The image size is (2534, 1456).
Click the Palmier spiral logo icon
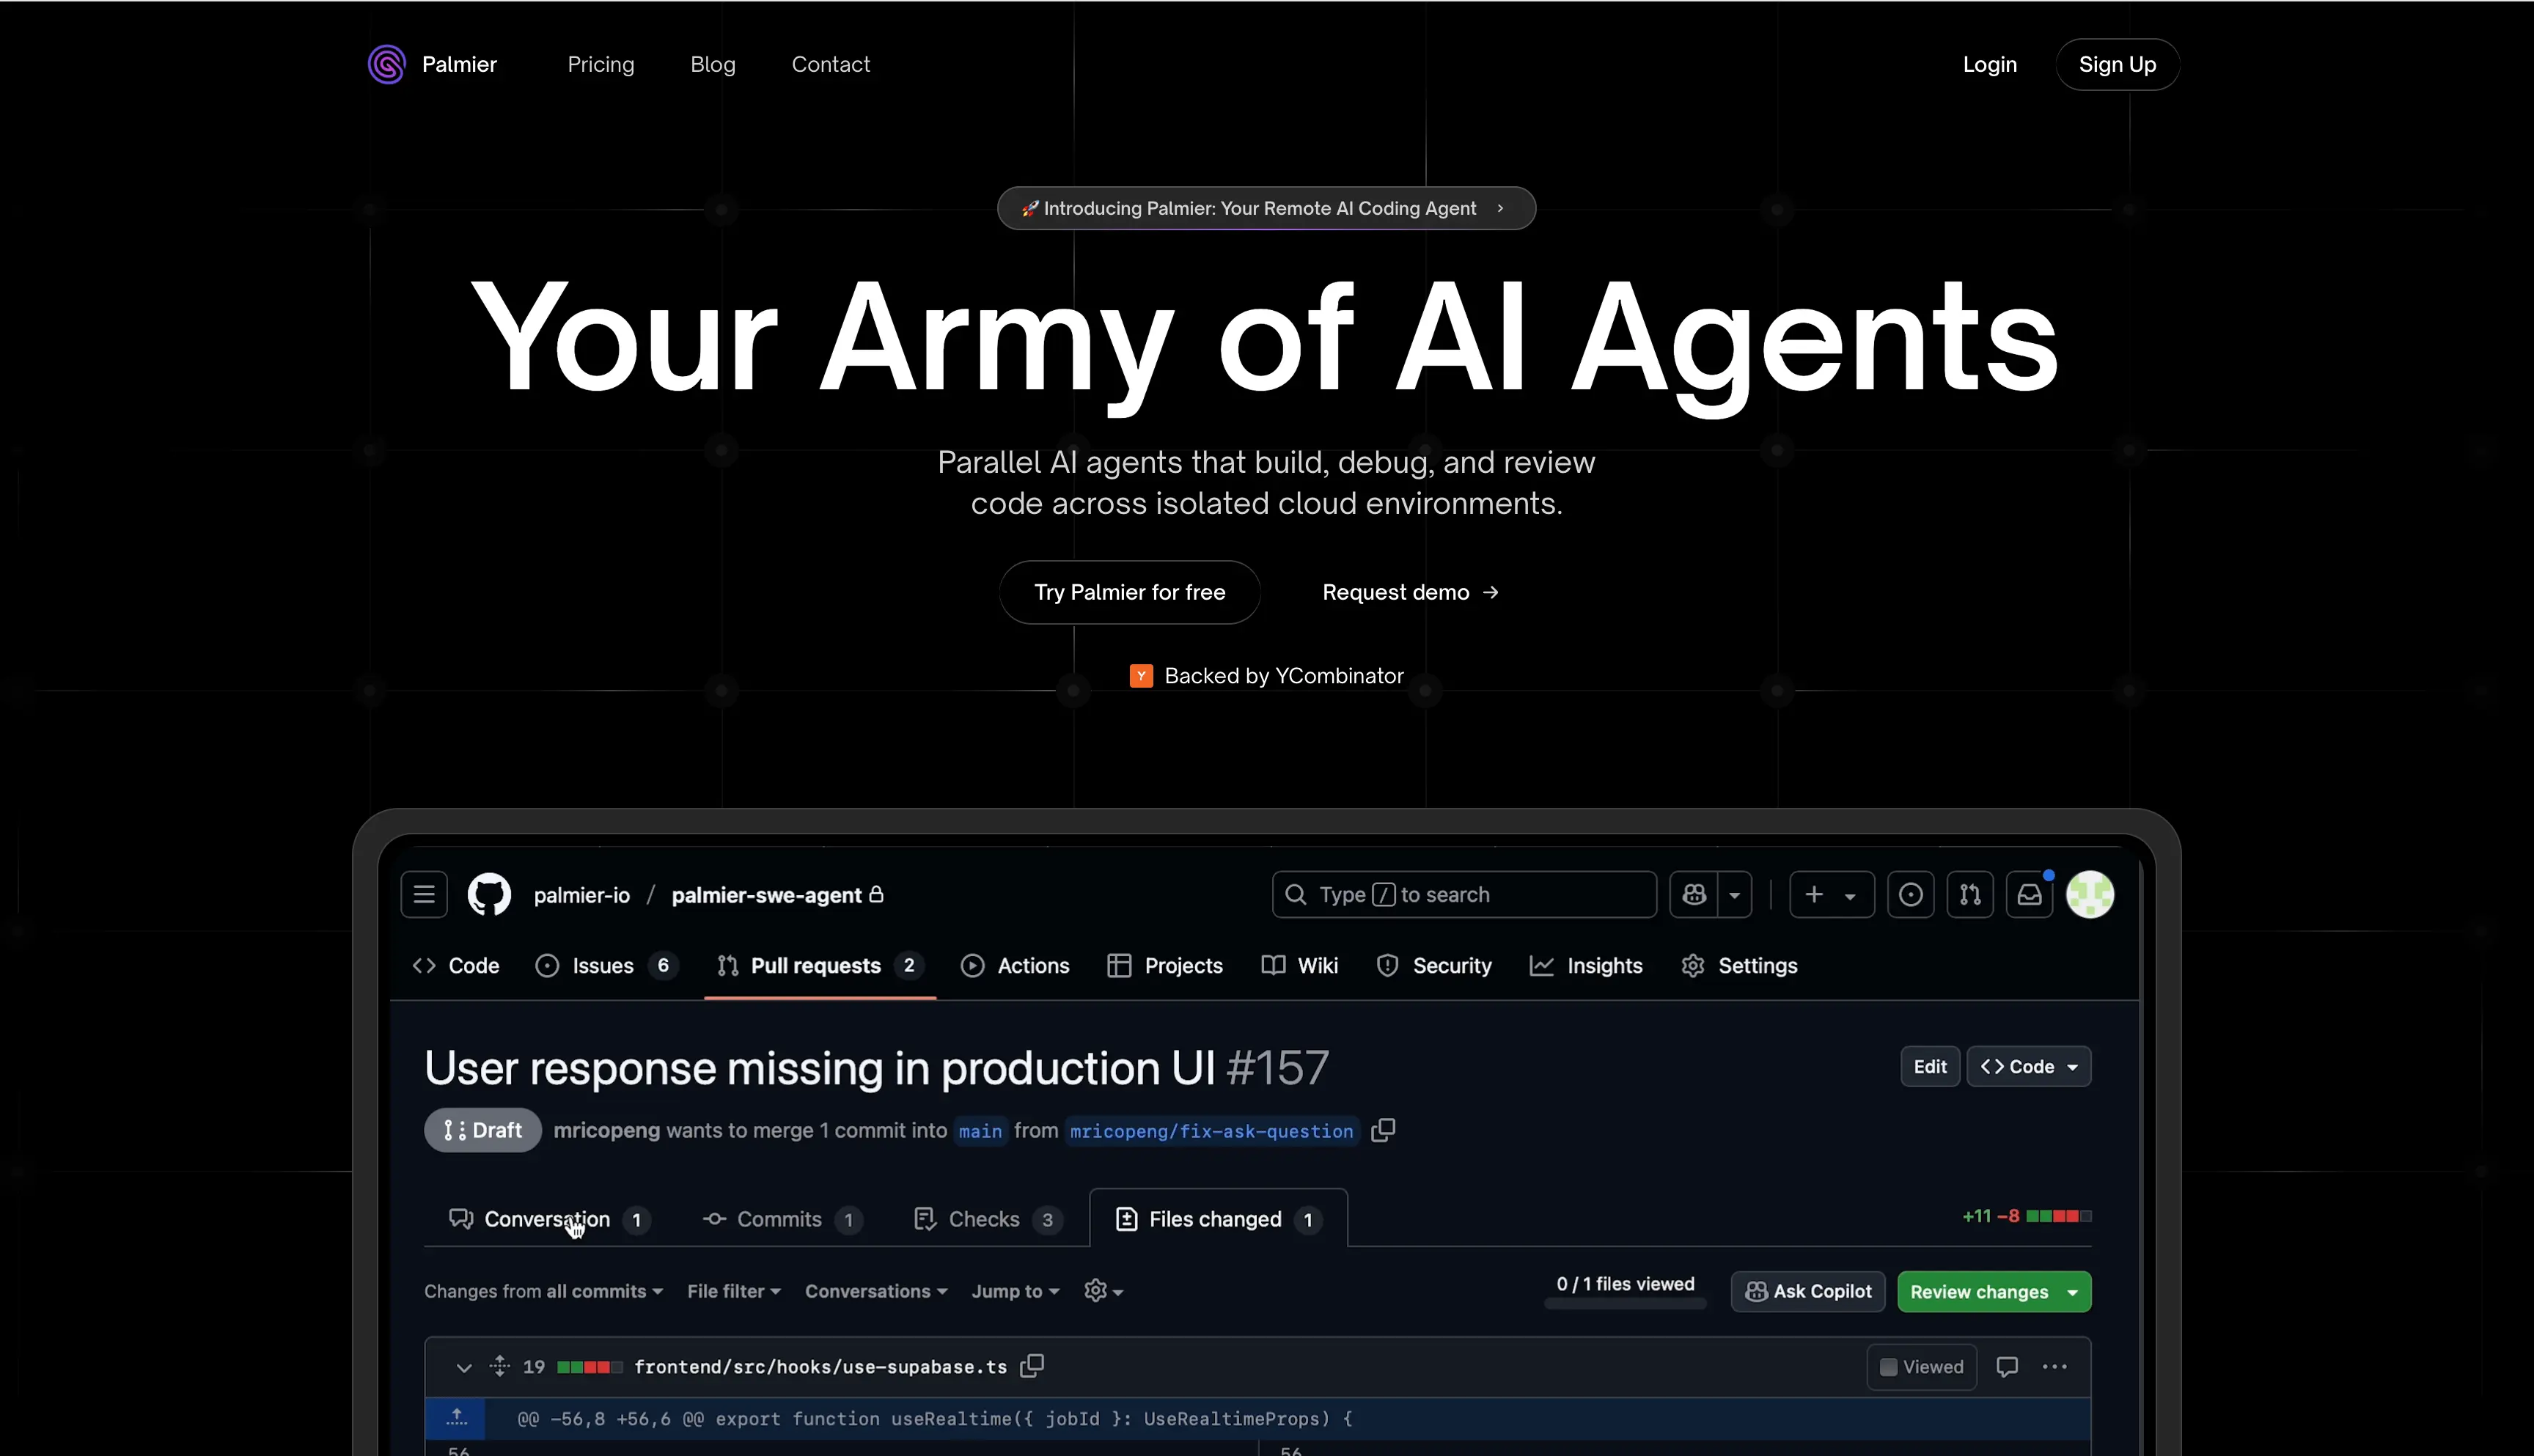point(386,64)
